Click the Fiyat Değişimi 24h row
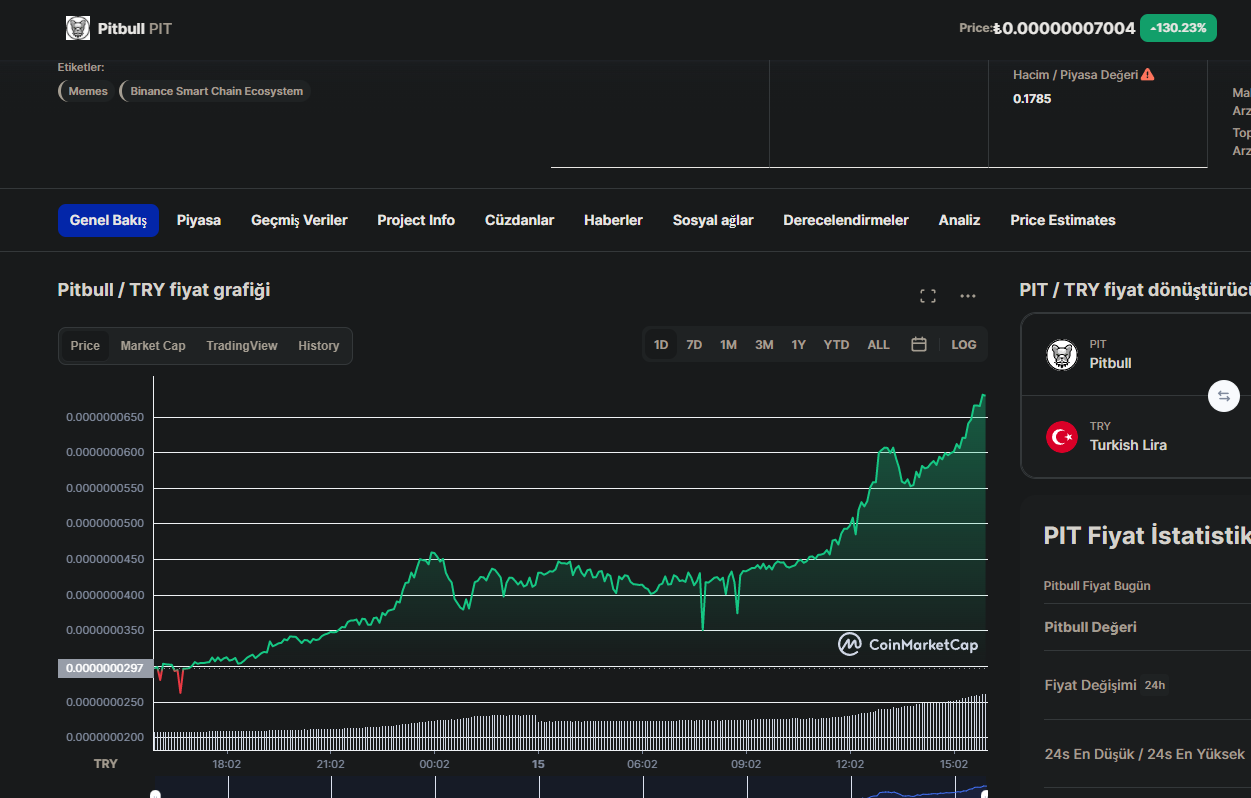The width and height of the screenshot is (1251, 798). pyautogui.click(x=1147, y=685)
